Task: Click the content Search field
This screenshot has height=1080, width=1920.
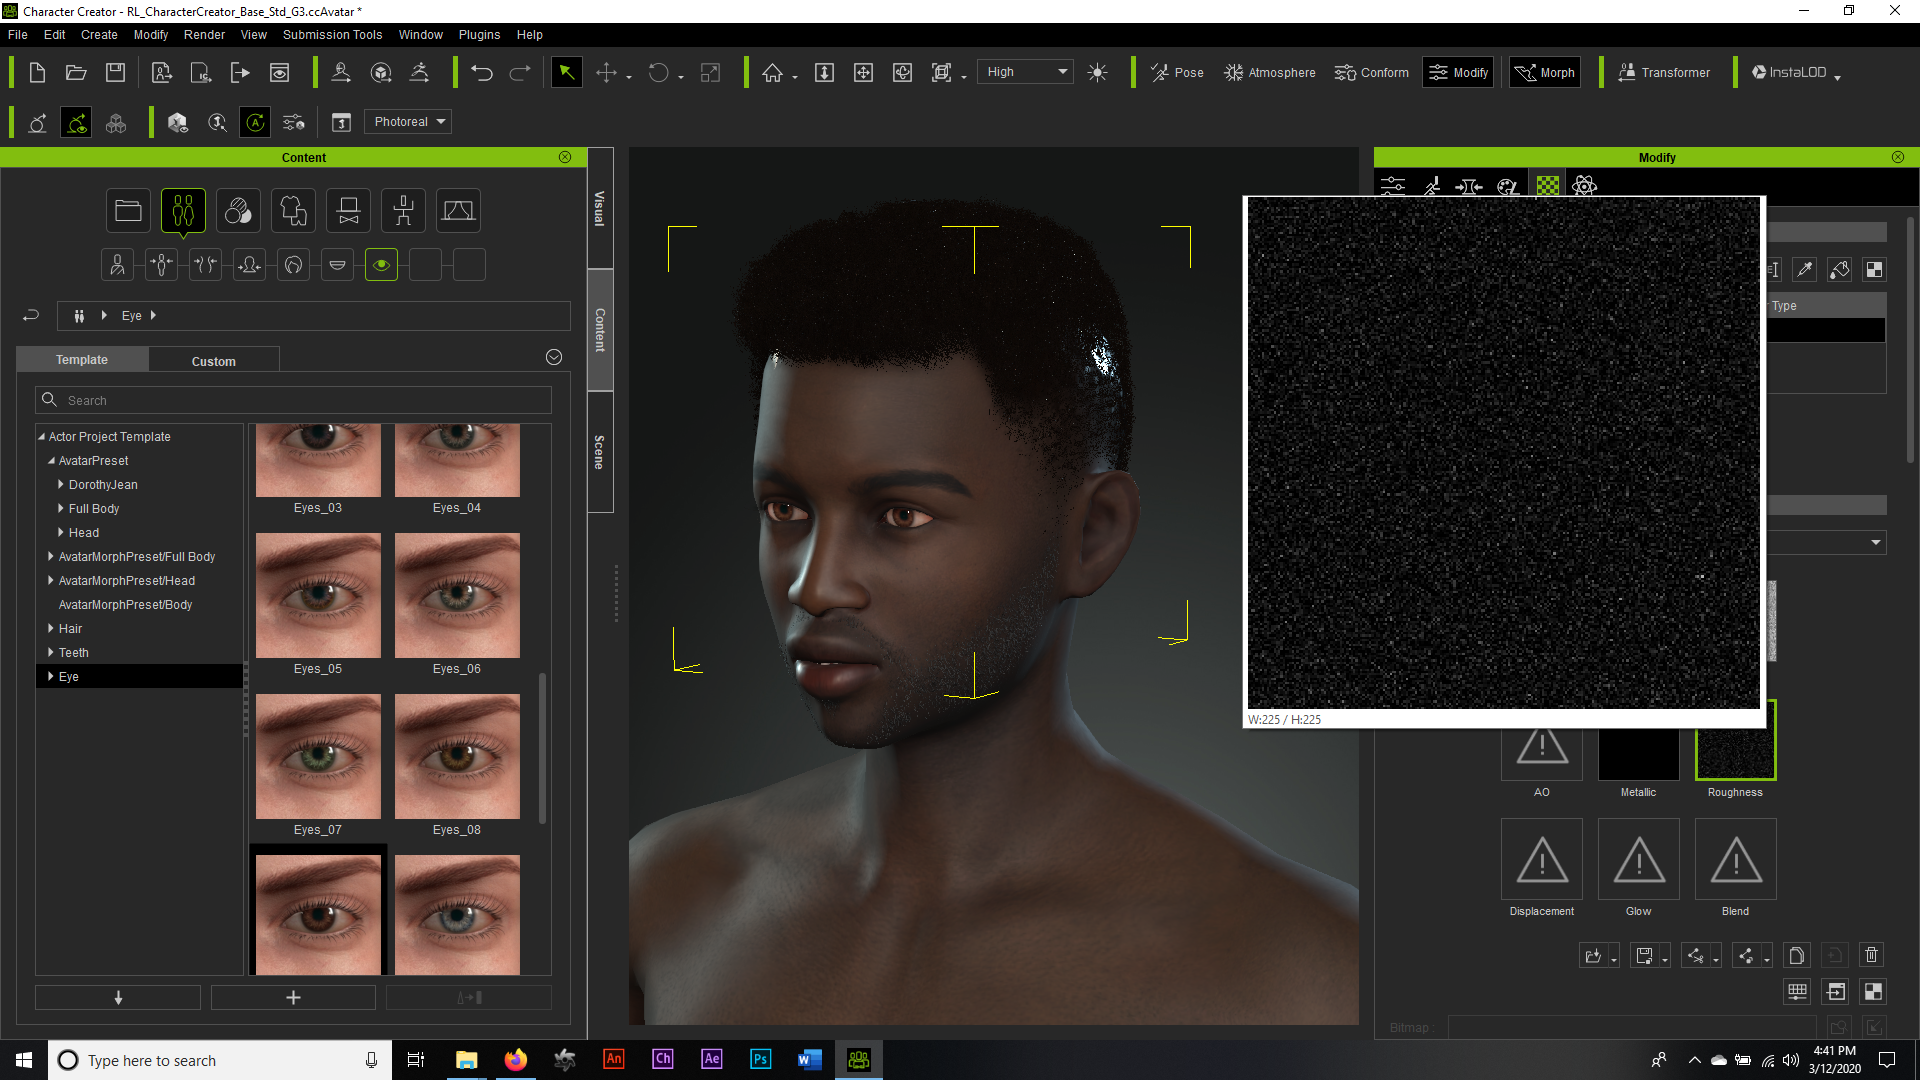Action: (x=293, y=400)
